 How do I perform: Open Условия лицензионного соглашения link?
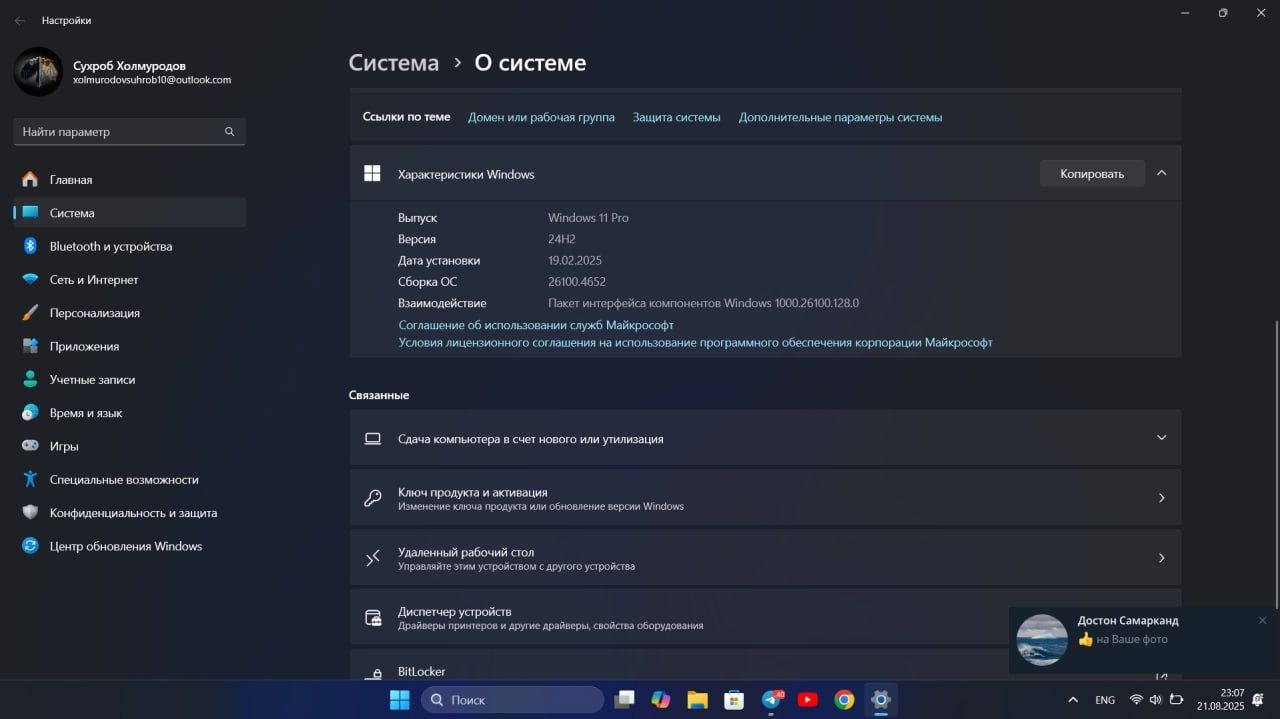[695, 342]
